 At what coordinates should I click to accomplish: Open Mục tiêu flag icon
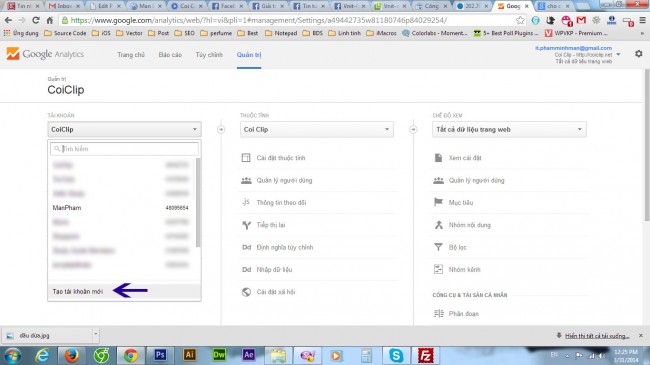[x=438, y=202]
